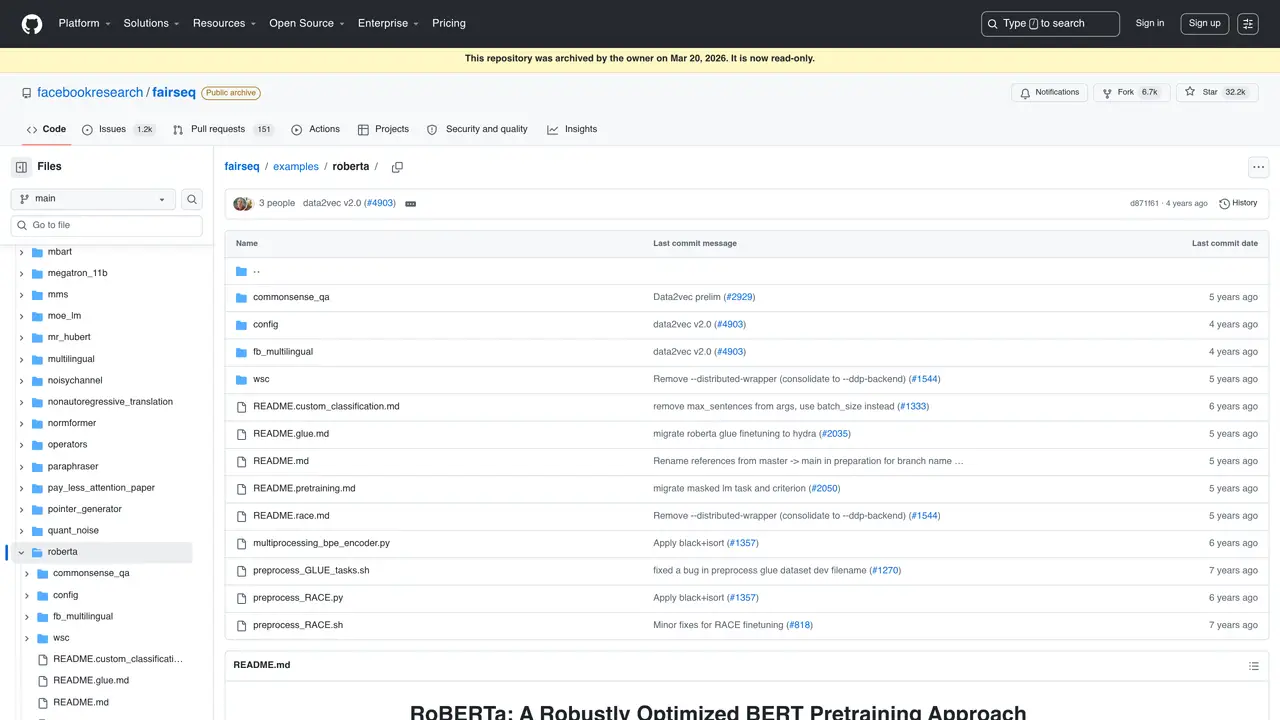Copy the roberta path icon
1280x720 pixels.
click(397, 167)
